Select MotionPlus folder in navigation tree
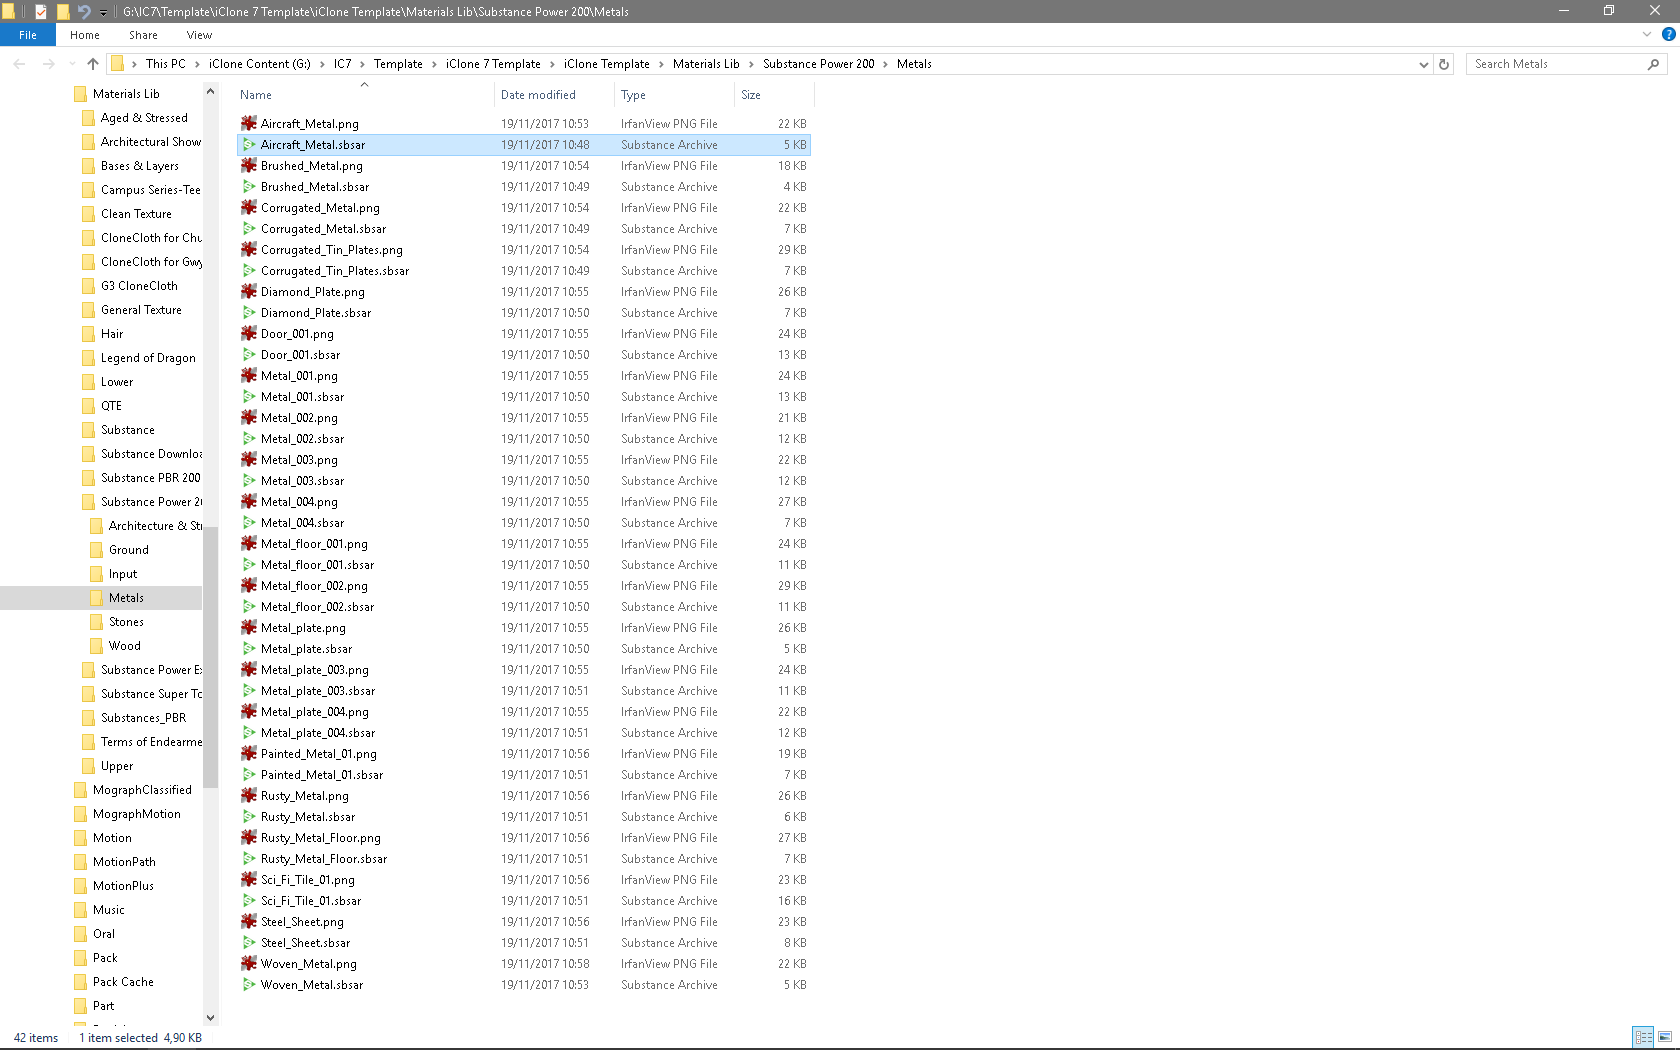Viewport: 1680px width, 1050px height. click(x=123, y=886)
